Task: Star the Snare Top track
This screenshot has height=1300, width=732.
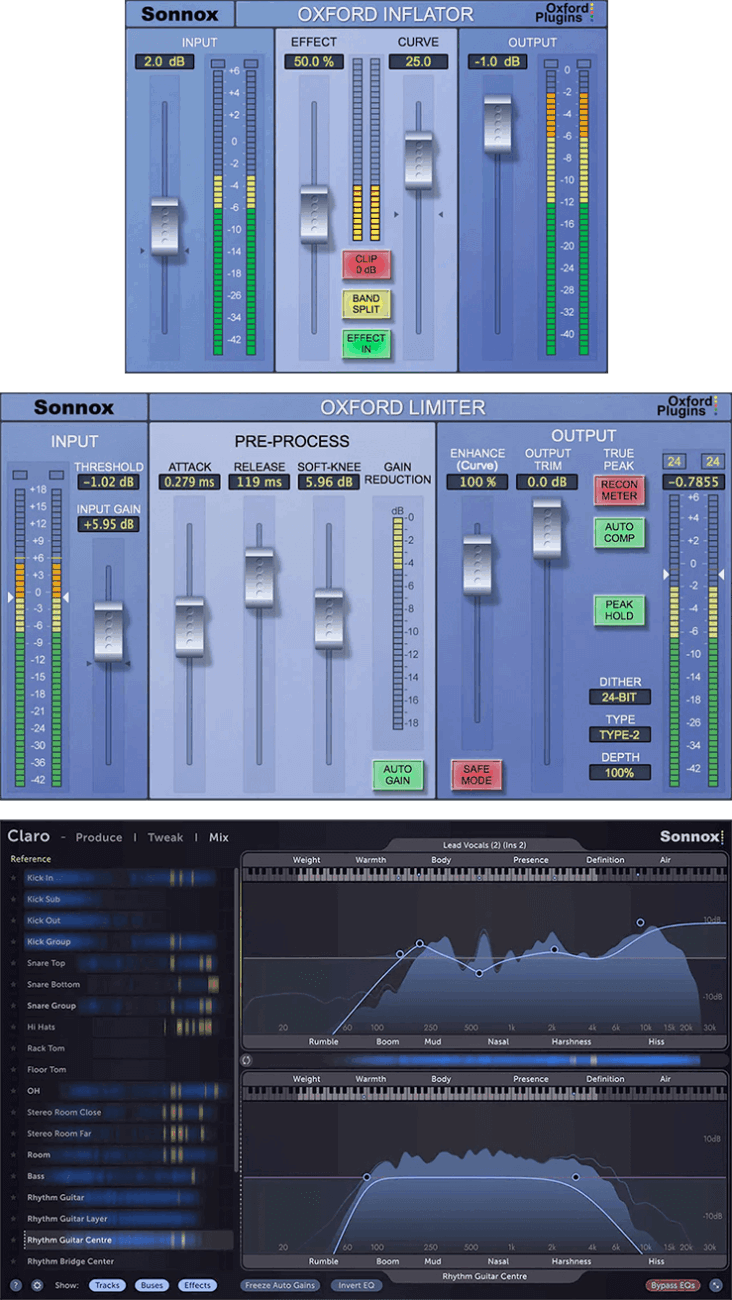Action: [14, 963]
